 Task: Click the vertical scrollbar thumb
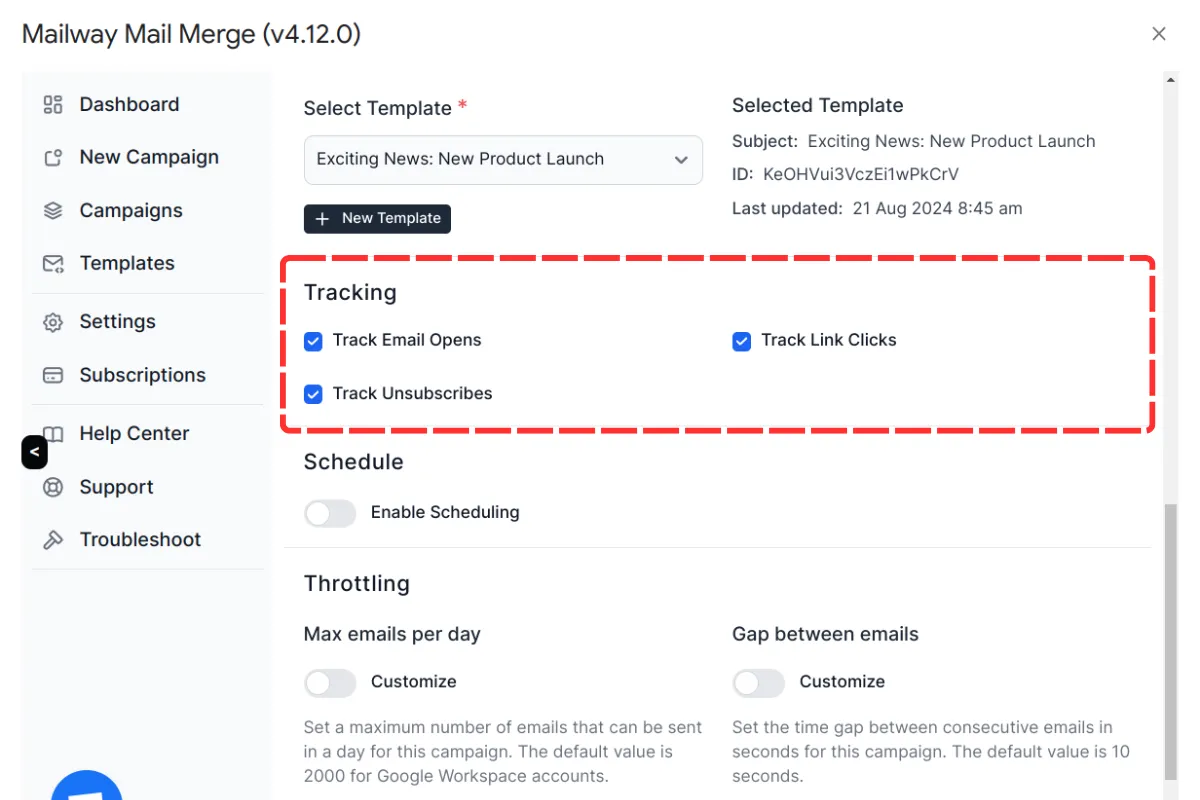(1171, 640)
